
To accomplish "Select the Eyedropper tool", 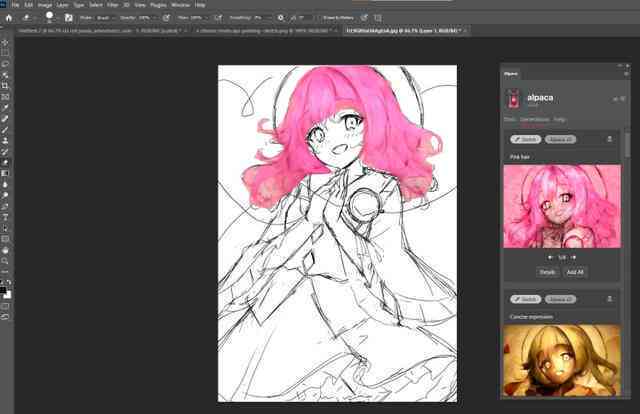I will 5,108.
